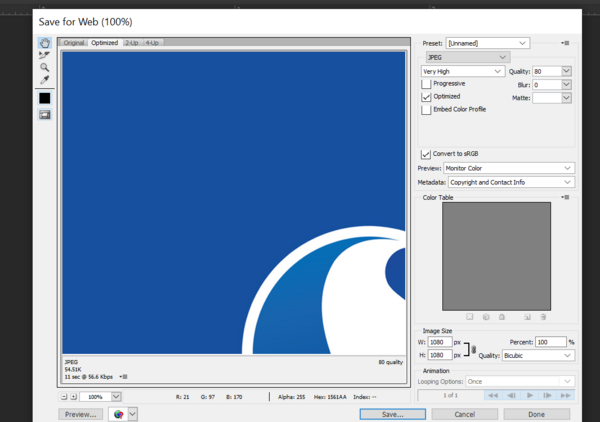Click the Save... button
600x422 pixels.
pos(393,414)
